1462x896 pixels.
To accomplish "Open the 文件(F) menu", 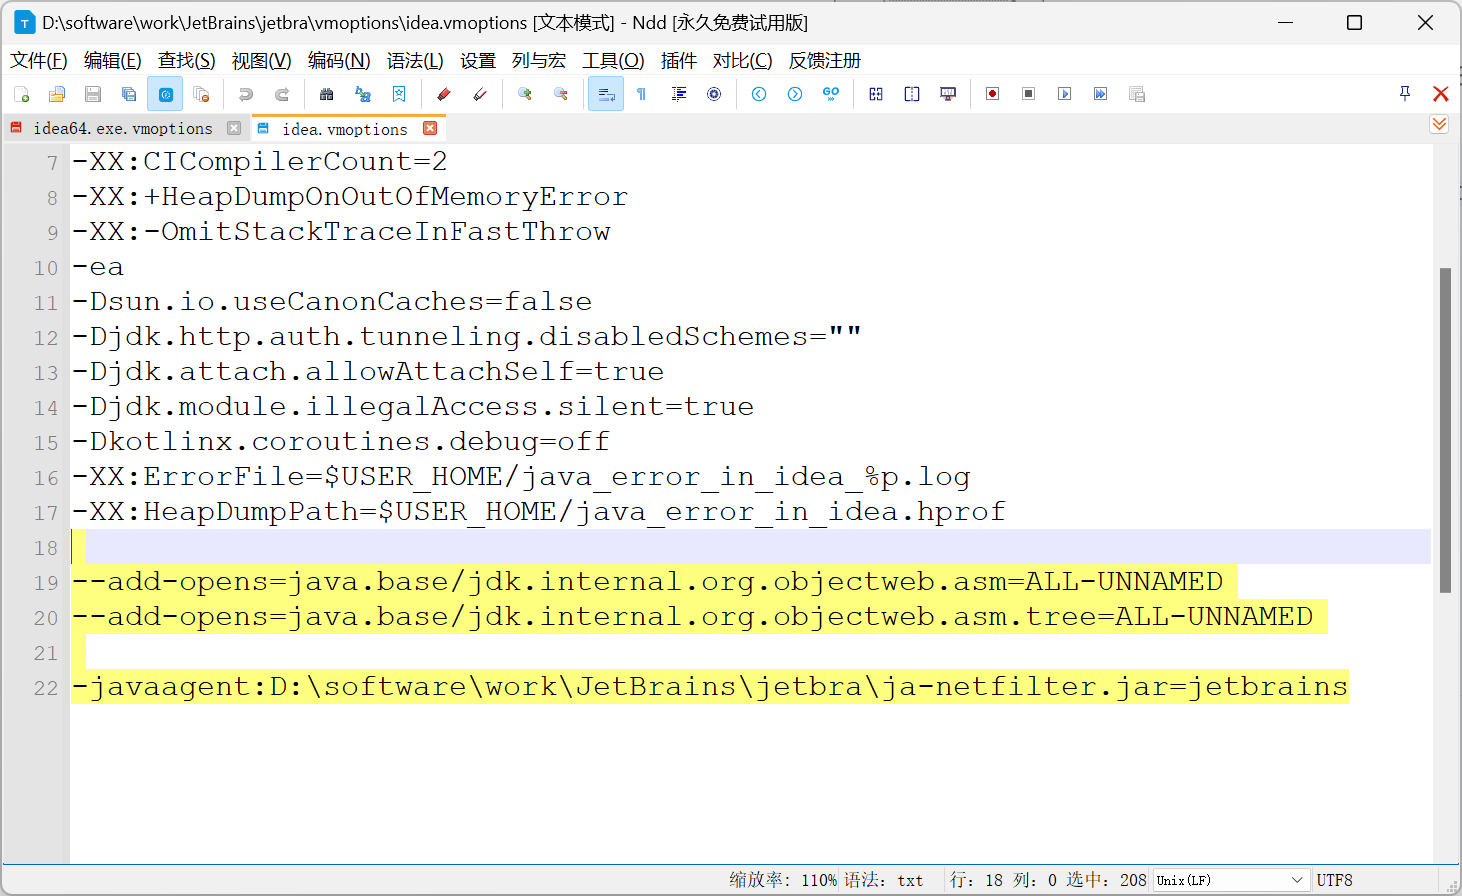I will click(38, 61).
